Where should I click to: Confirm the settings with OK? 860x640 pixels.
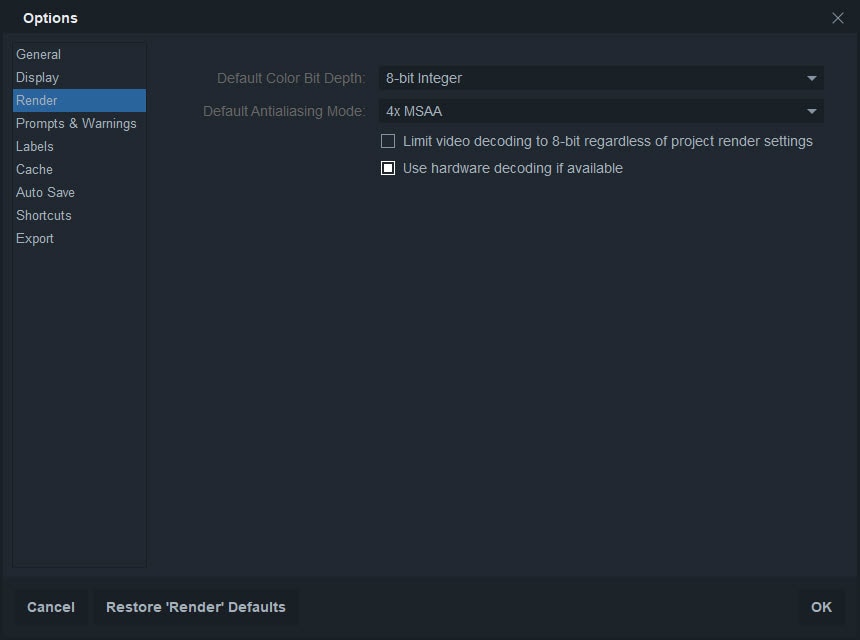(x=821, y=607)
